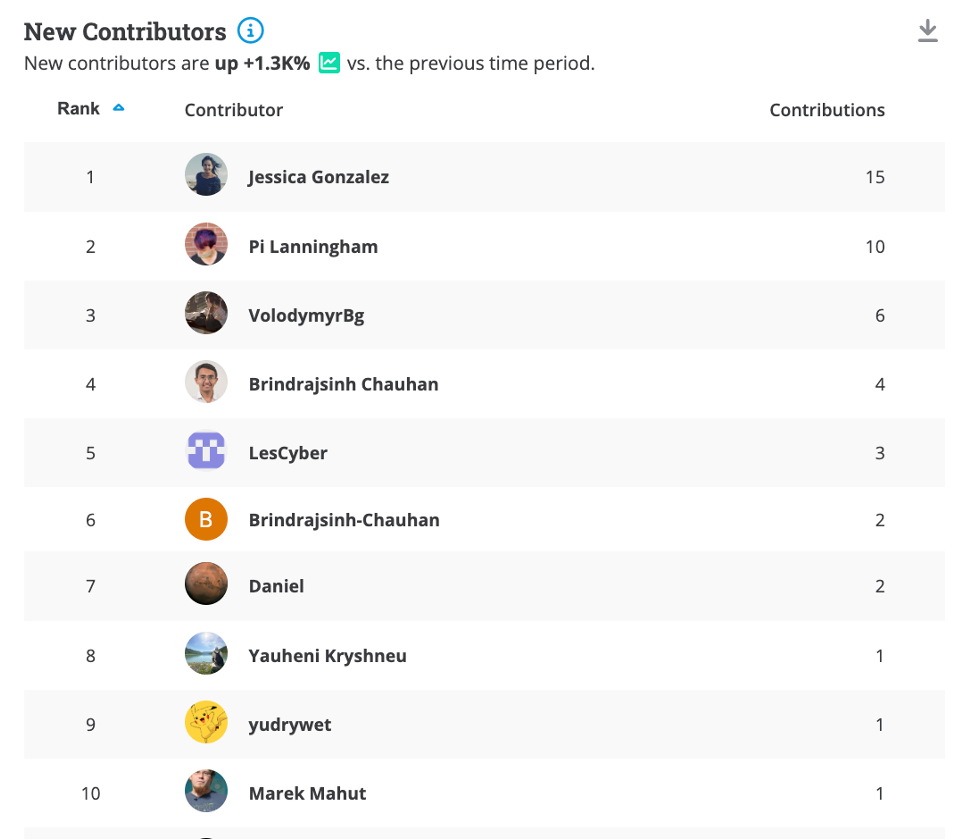Click Pi Lanningham's avatar picture
The width and height of the screenshot is (980, 840).
pos(206,244)
